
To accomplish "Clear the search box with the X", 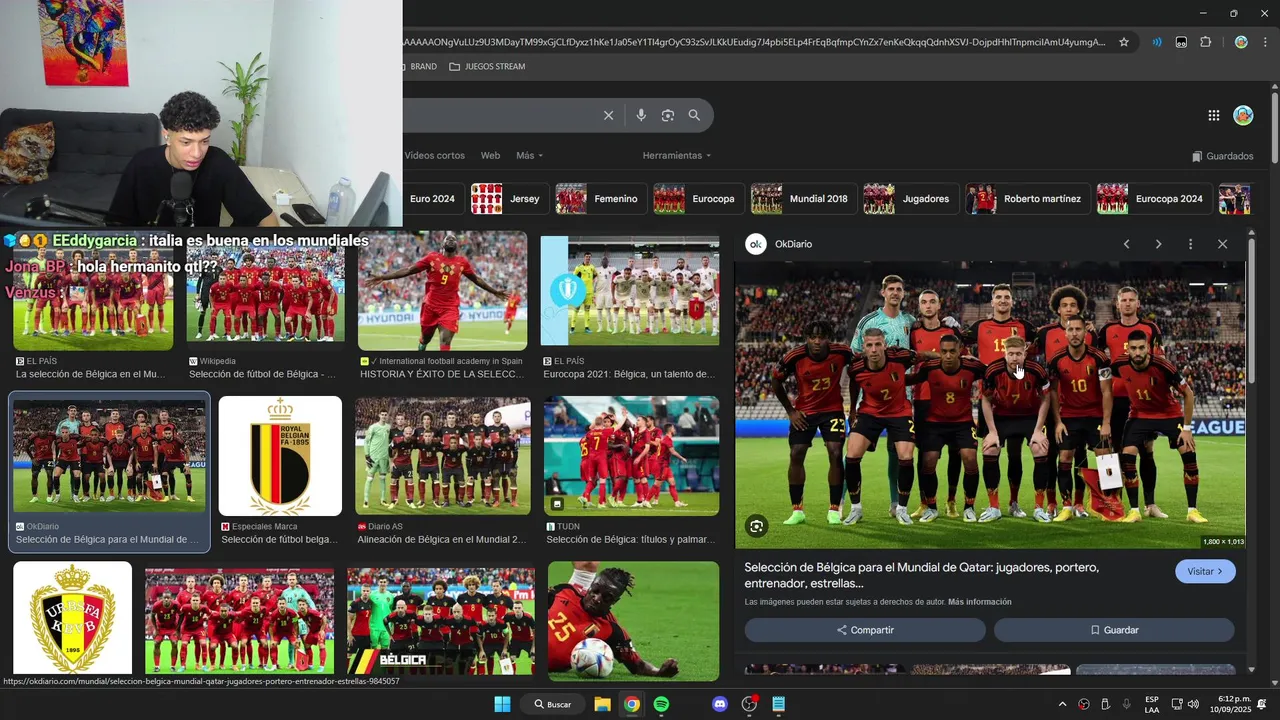I will point(608,115).
